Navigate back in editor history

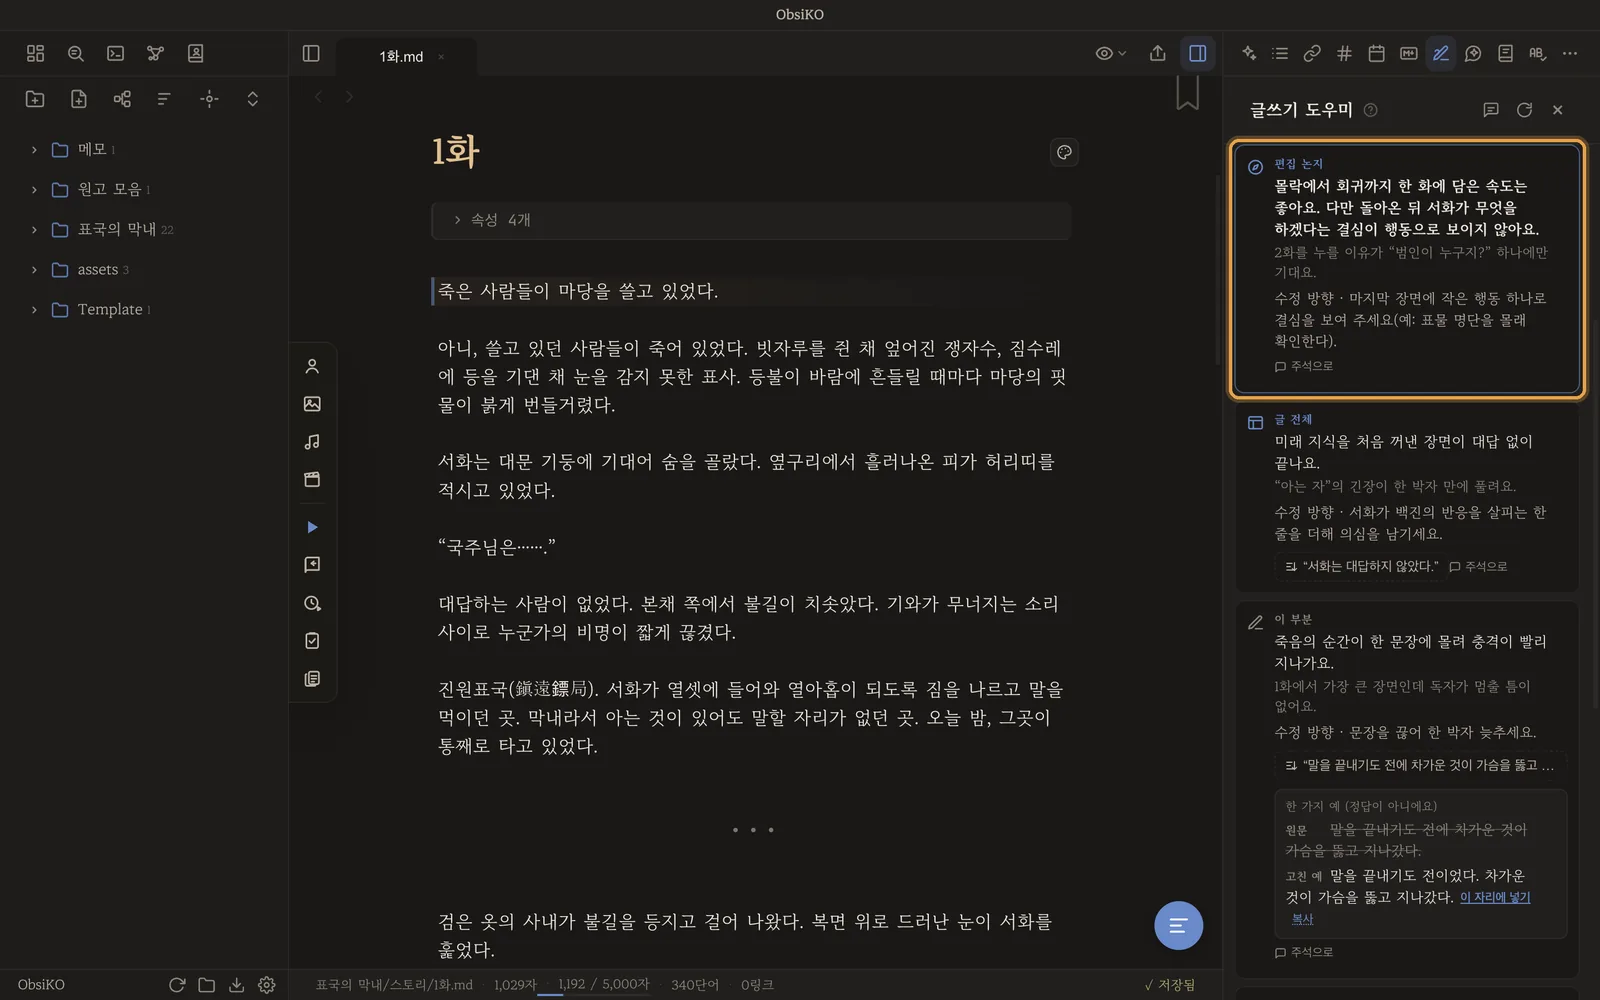318,97
